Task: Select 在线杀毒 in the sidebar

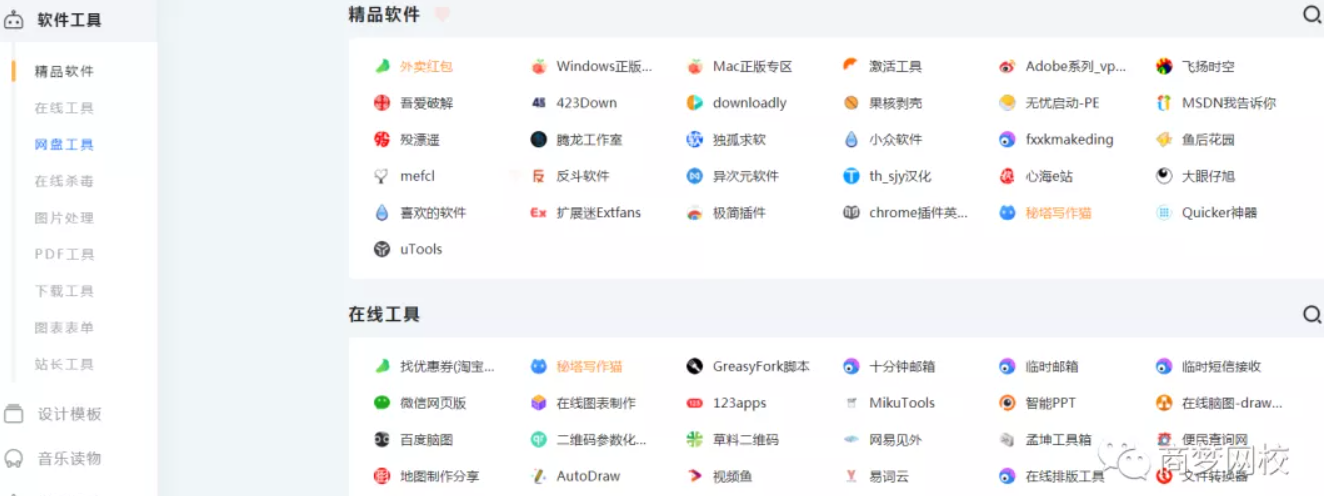Action: 64,181
